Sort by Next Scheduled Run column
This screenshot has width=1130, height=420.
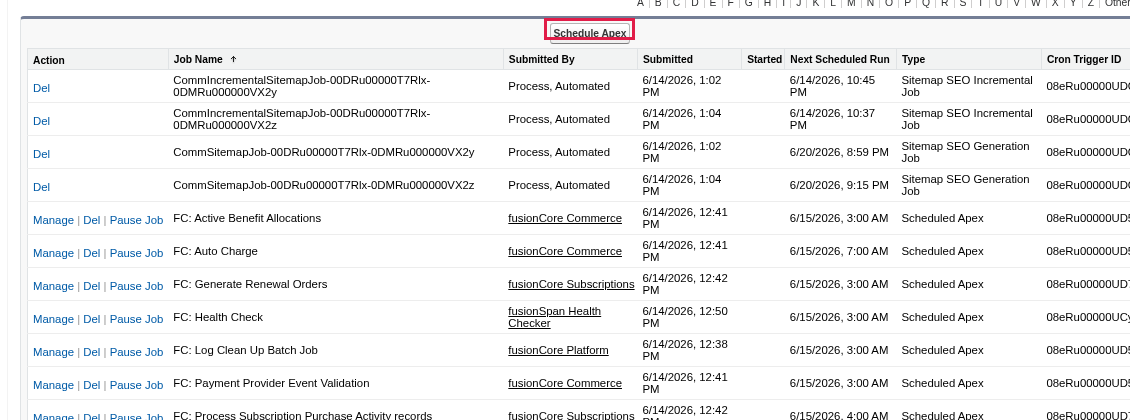tap(840, 59)
